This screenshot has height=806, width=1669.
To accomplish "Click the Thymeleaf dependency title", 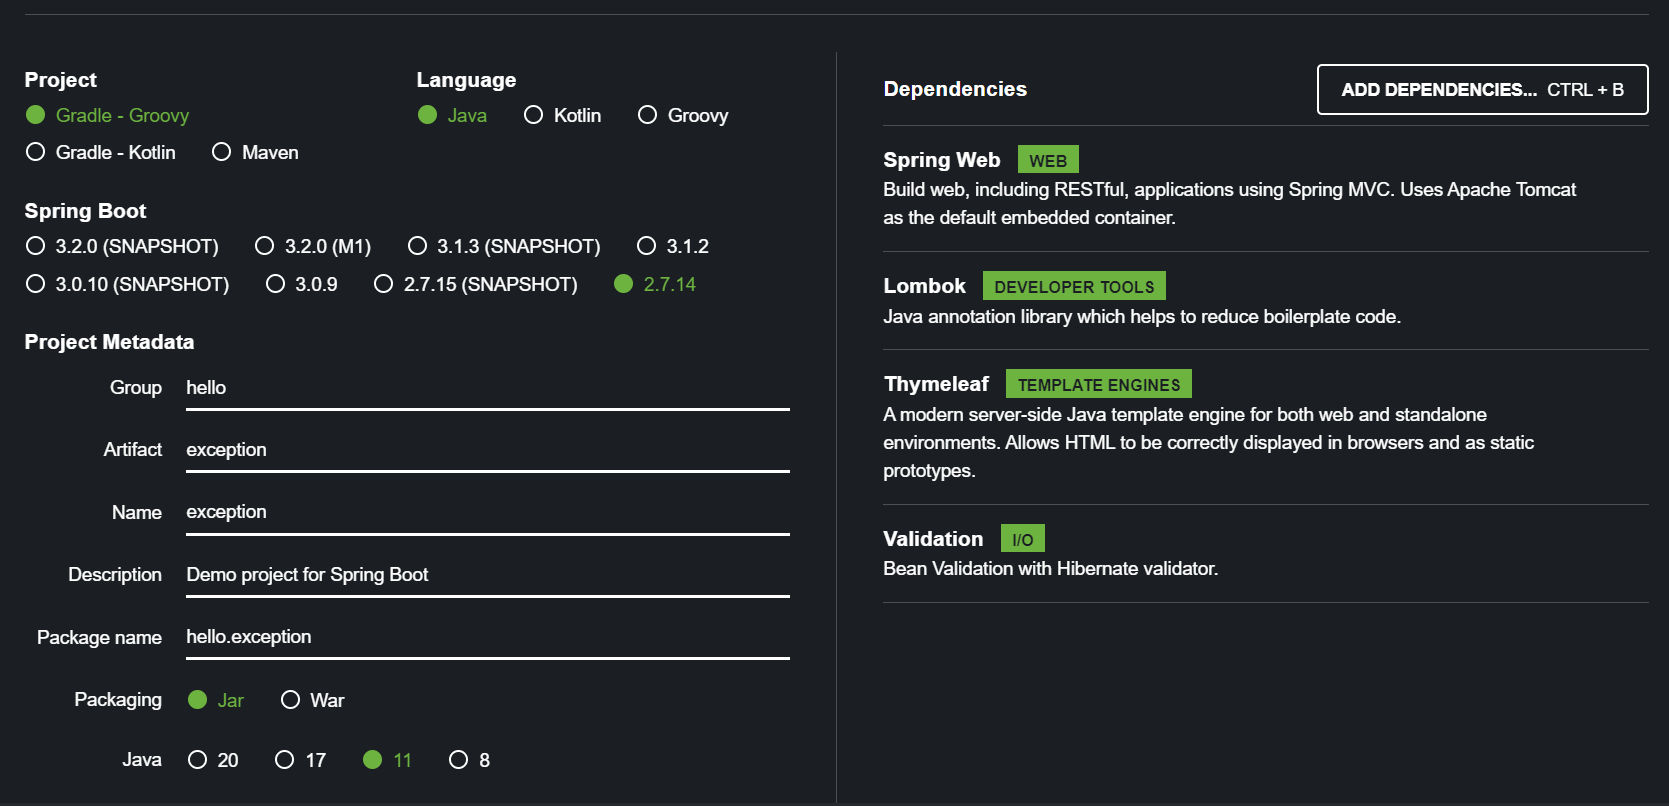I will (936, 384).
